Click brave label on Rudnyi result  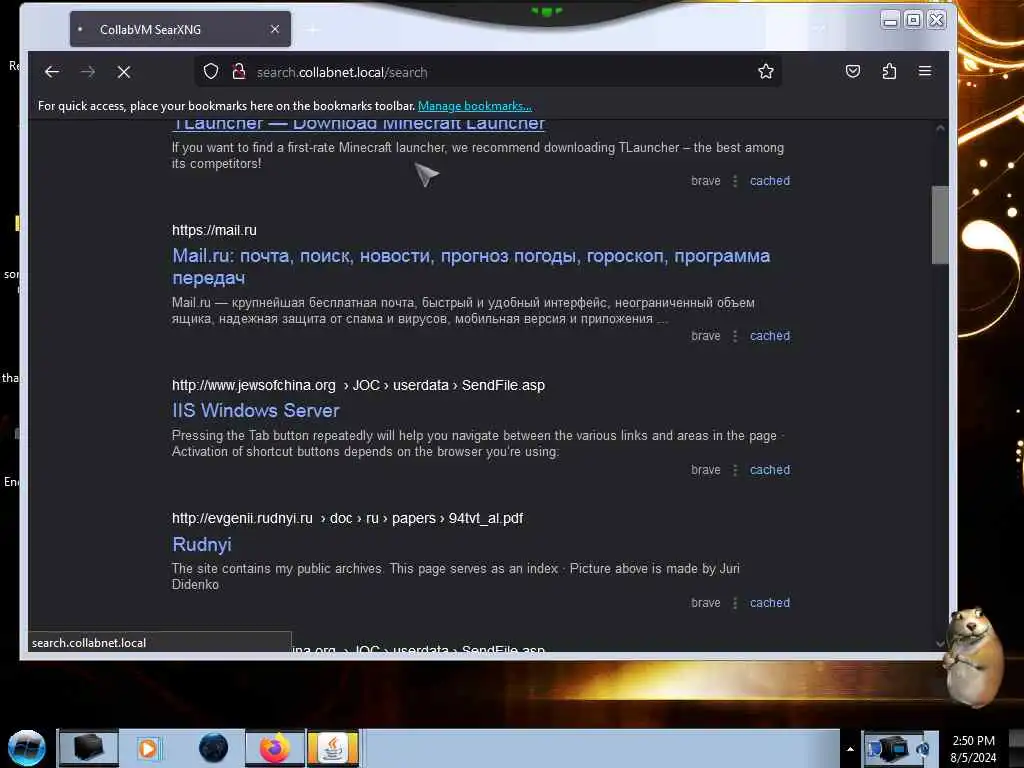705,603
